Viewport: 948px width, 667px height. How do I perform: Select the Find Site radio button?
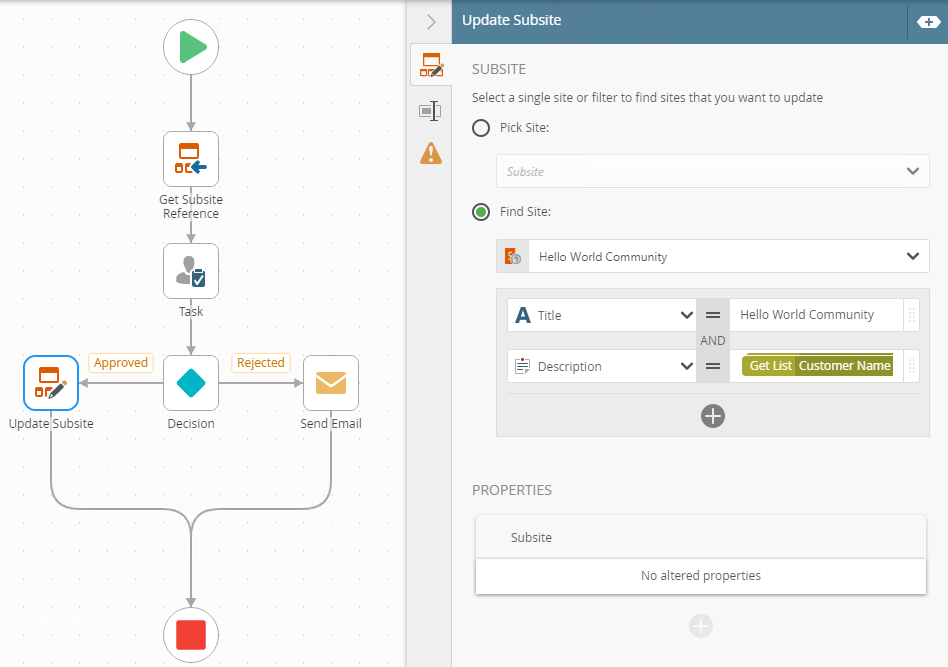[481, 212]
